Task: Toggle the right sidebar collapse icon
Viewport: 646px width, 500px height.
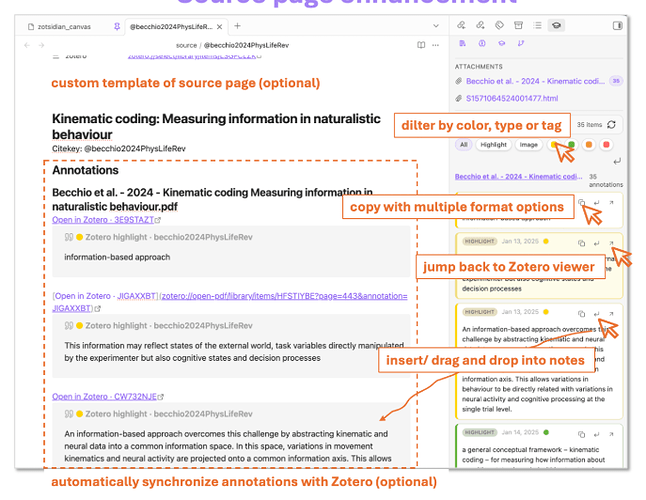Action: point(617,26)
